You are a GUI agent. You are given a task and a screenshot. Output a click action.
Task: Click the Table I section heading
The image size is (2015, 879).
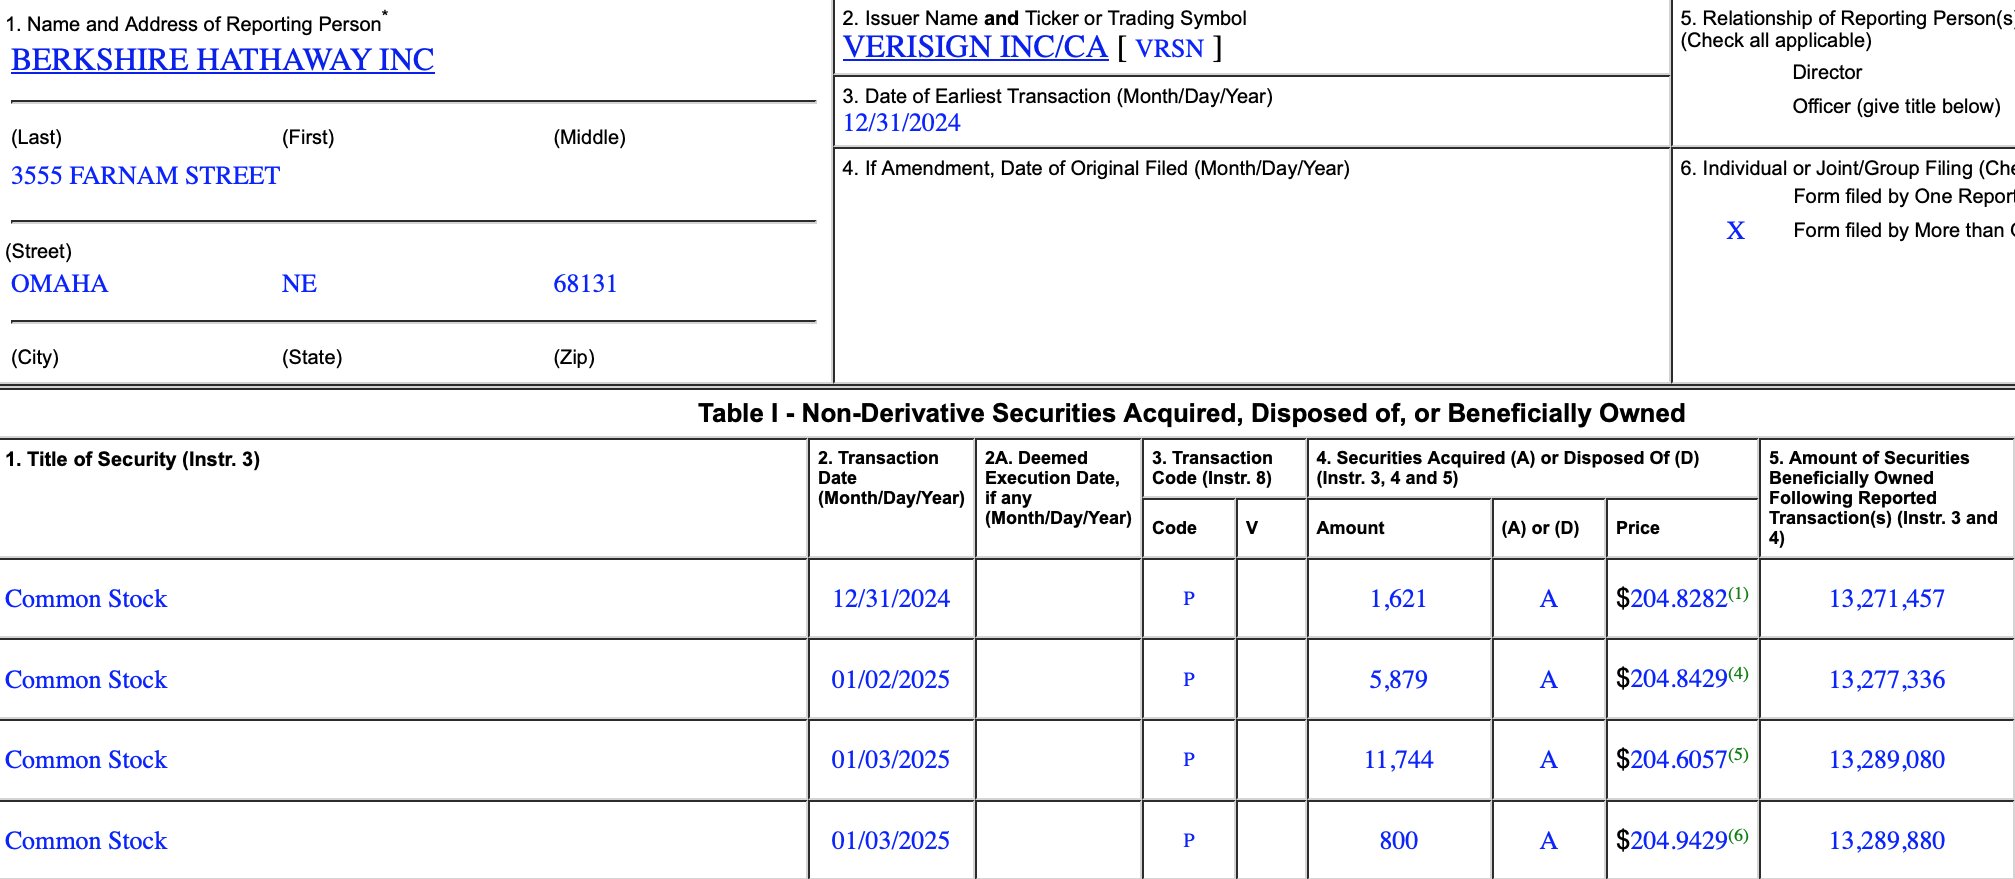[x=1191, y=413]
